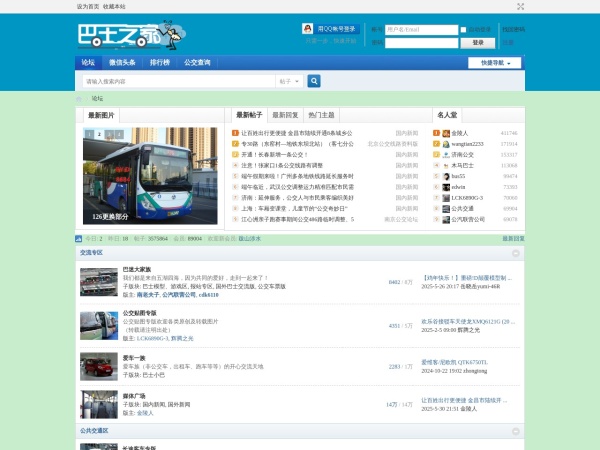
Task: Focus the 用户名/Email input field
Action: (421, 29)
